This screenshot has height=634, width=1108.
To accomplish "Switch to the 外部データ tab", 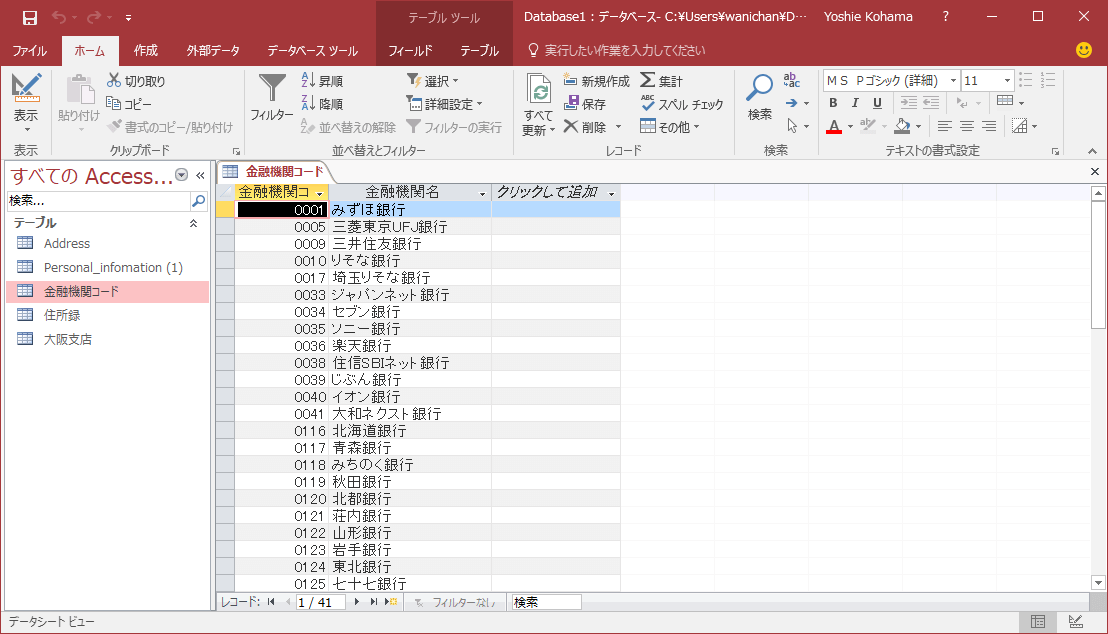I will (x=213, y=51).
